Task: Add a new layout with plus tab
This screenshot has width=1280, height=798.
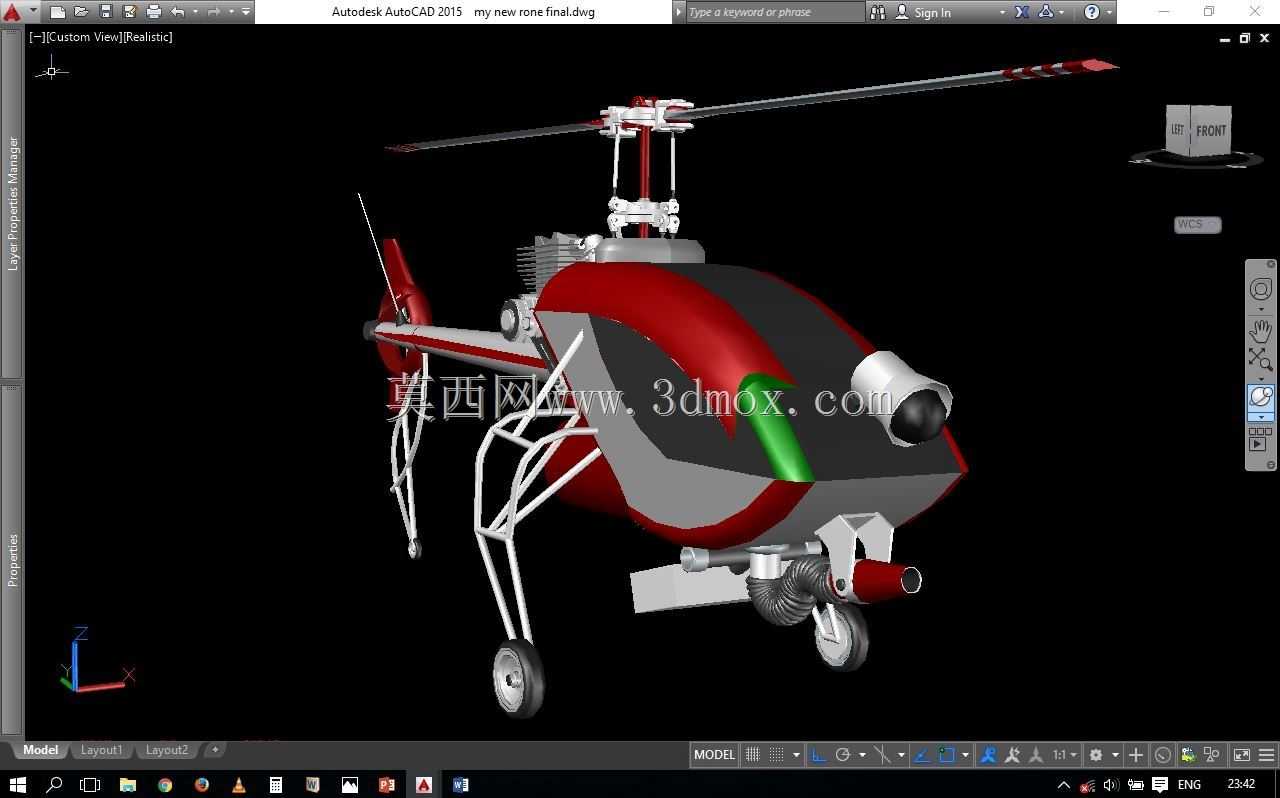Action: click(x=214, y=749)
